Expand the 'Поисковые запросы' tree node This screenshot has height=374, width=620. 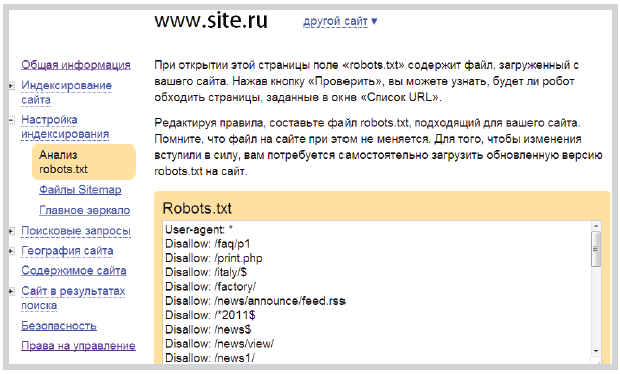coord(12,231)
